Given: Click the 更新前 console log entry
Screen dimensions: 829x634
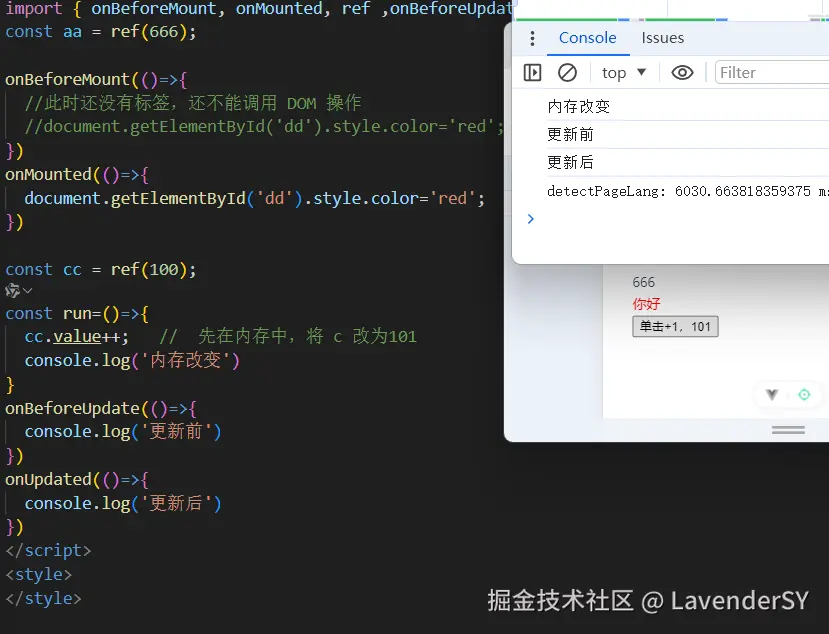Looking at the screenshot, I should click(570, 134).
